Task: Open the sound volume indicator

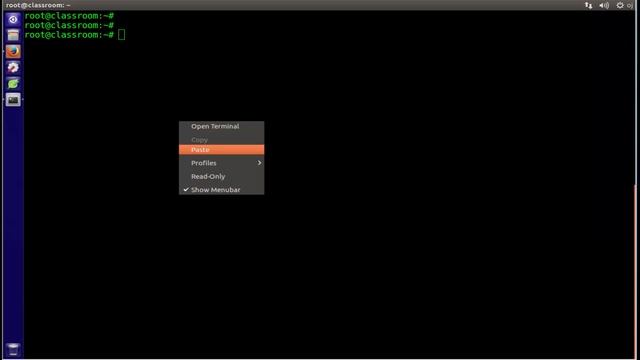Action: (x=604, y=5)
